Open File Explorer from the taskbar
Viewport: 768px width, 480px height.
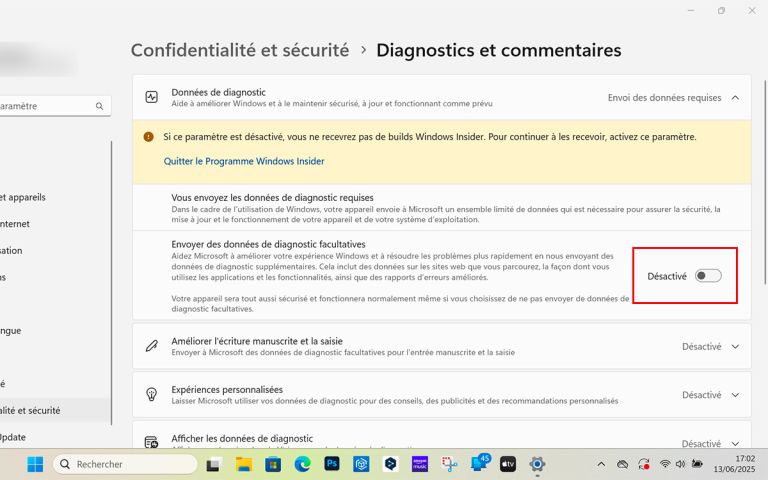click(243, 464)
